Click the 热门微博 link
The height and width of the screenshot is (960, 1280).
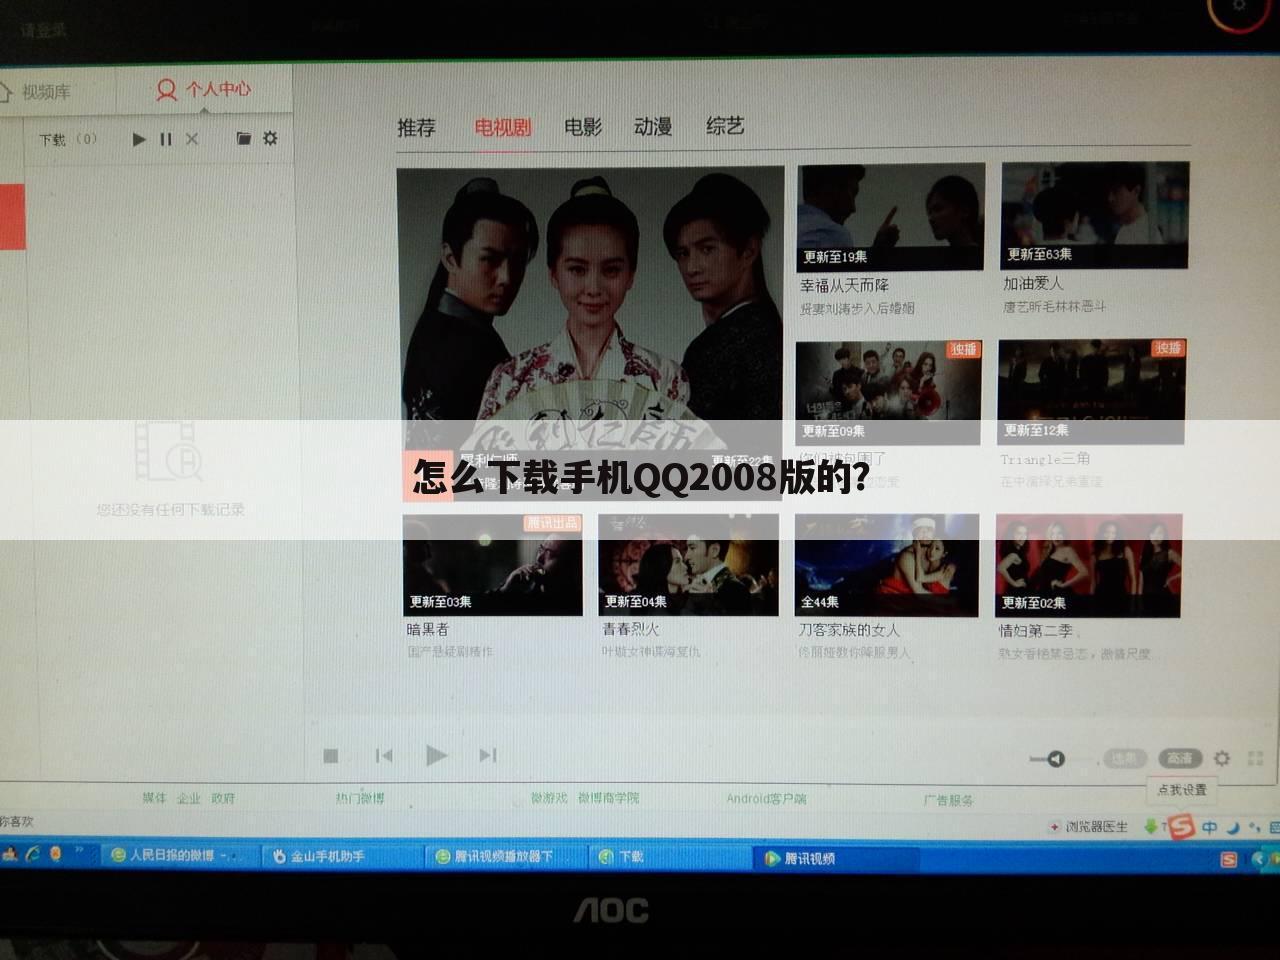coord(360,798)
